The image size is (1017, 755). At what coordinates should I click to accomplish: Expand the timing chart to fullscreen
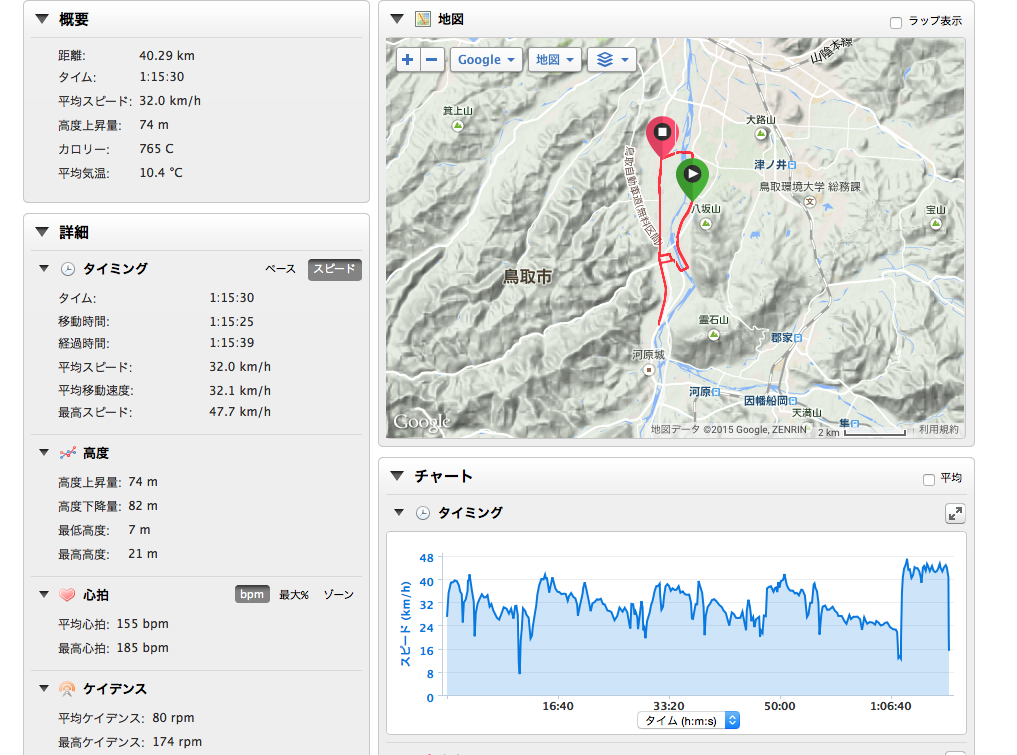pos(955,513)
